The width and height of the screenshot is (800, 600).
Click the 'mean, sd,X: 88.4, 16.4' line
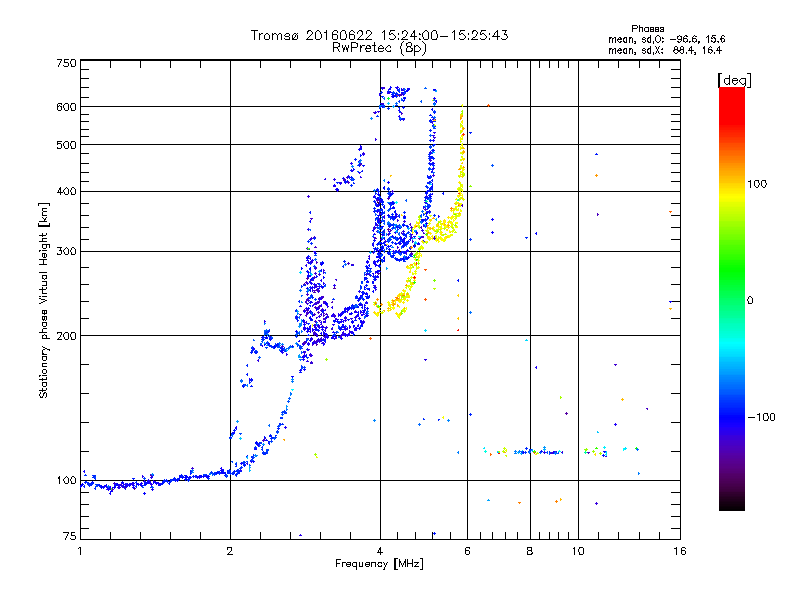click(x=665, y=50)
